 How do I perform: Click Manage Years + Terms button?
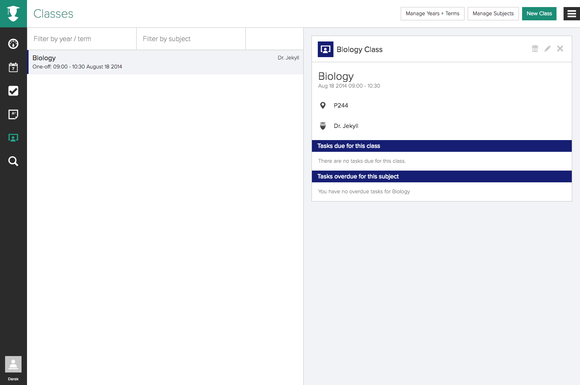[432, 14]
